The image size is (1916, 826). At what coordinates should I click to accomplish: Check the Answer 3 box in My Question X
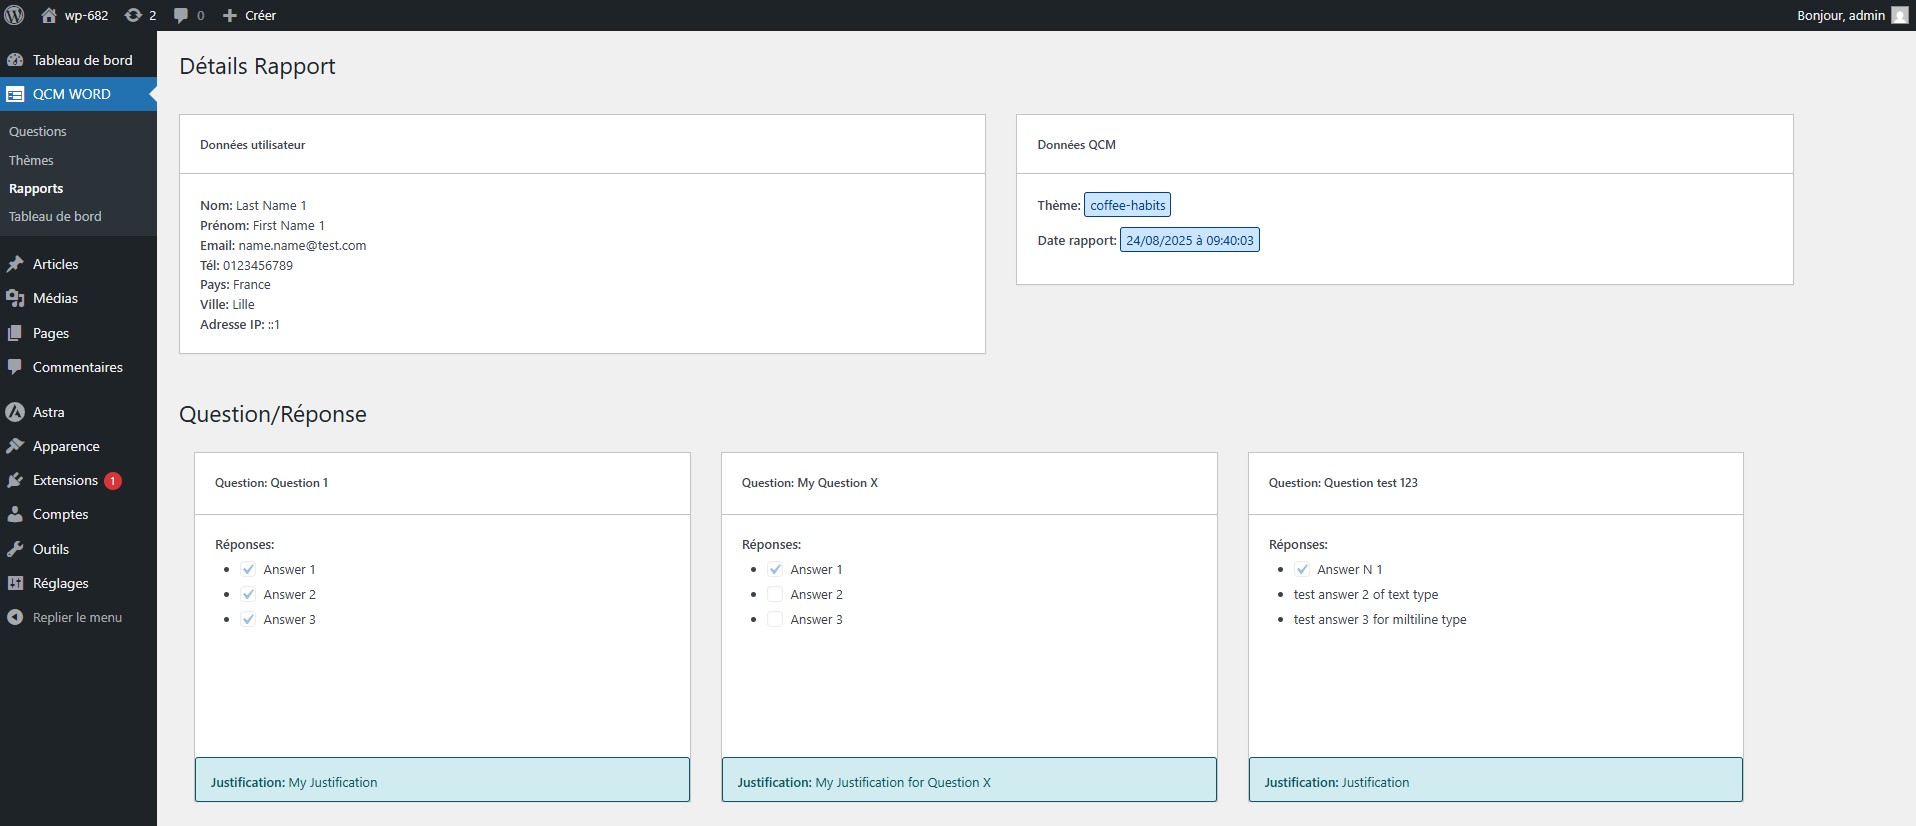(x=775, y=620)
